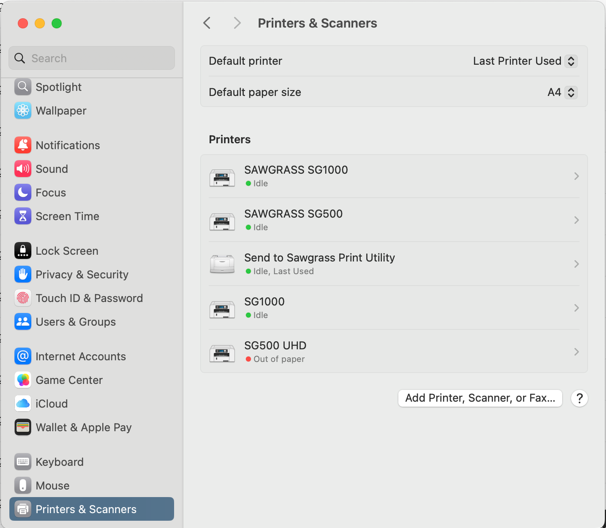Select the Touch ID & Password fingerprint icon
This screenshot has height=528, width=606.
[23, 298]
